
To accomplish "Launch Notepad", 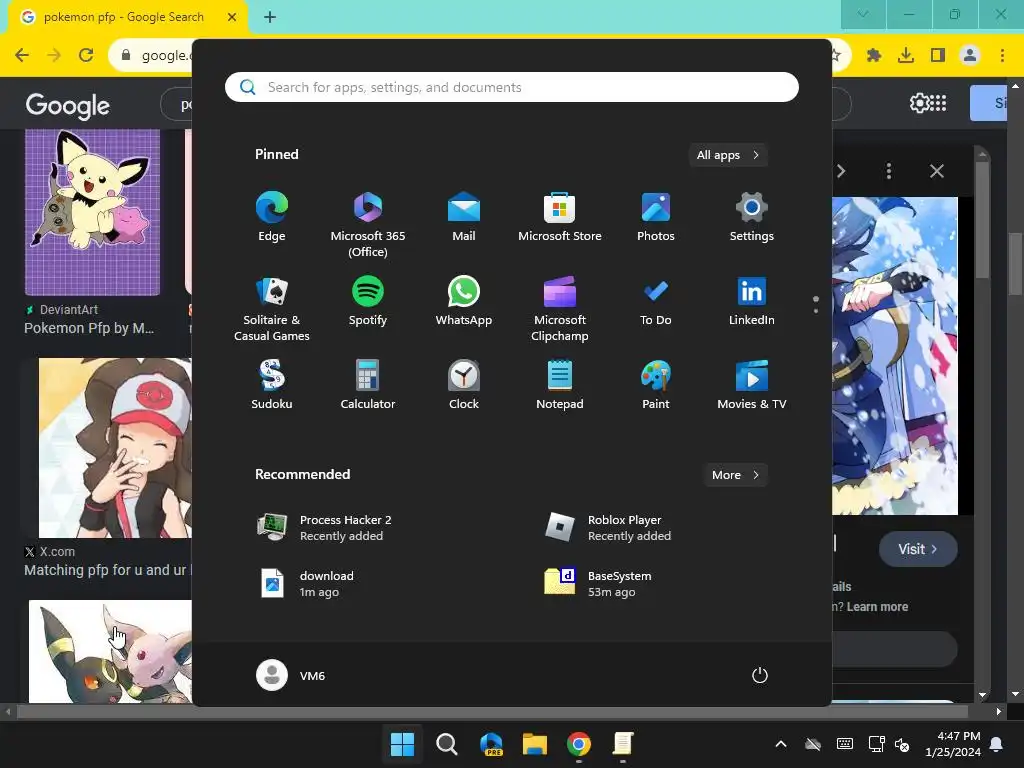I will click(560, 385).
